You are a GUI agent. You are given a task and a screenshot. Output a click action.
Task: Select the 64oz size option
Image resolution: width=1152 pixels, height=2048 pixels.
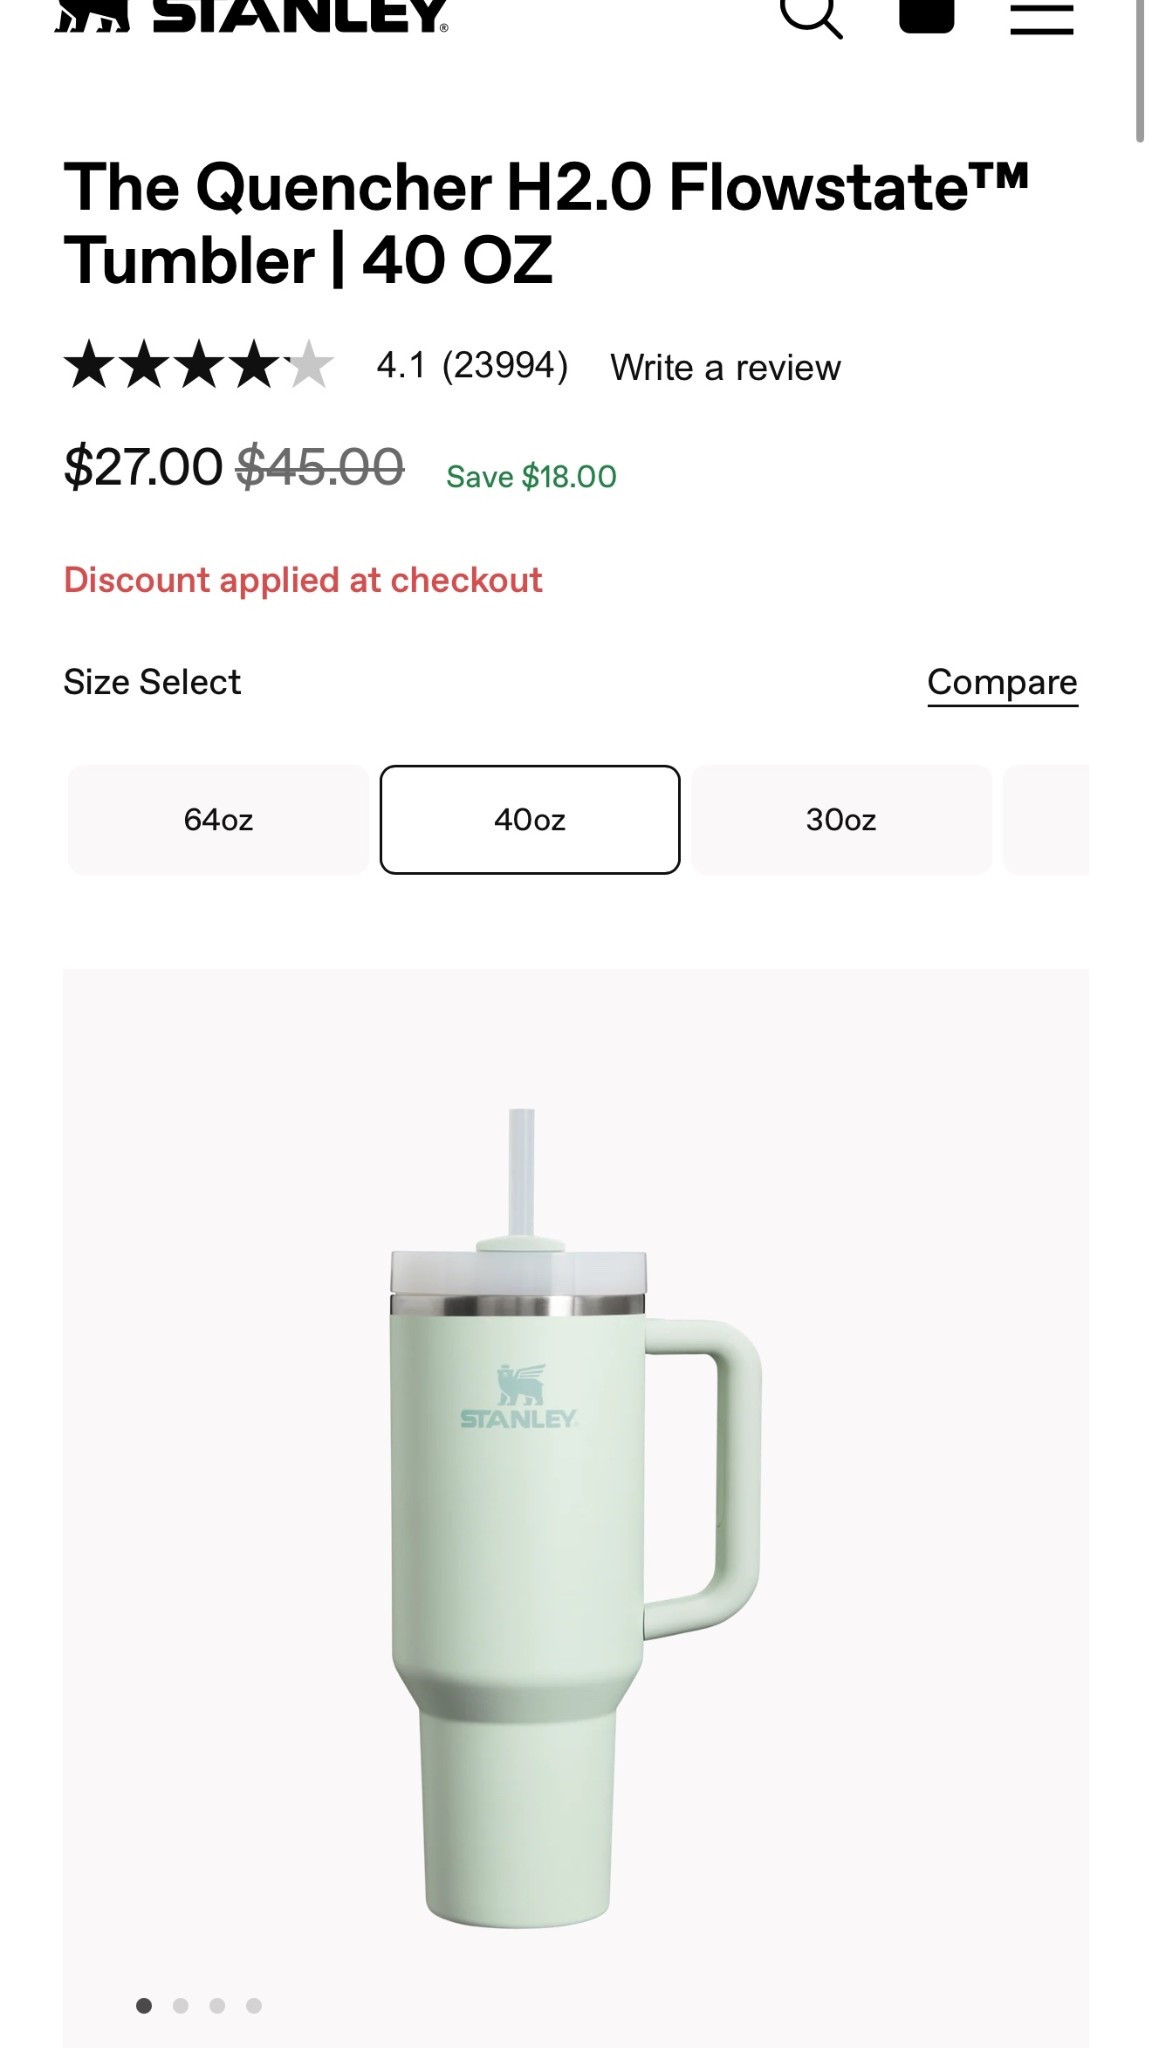pyautogui.click(x=218, y=820)
